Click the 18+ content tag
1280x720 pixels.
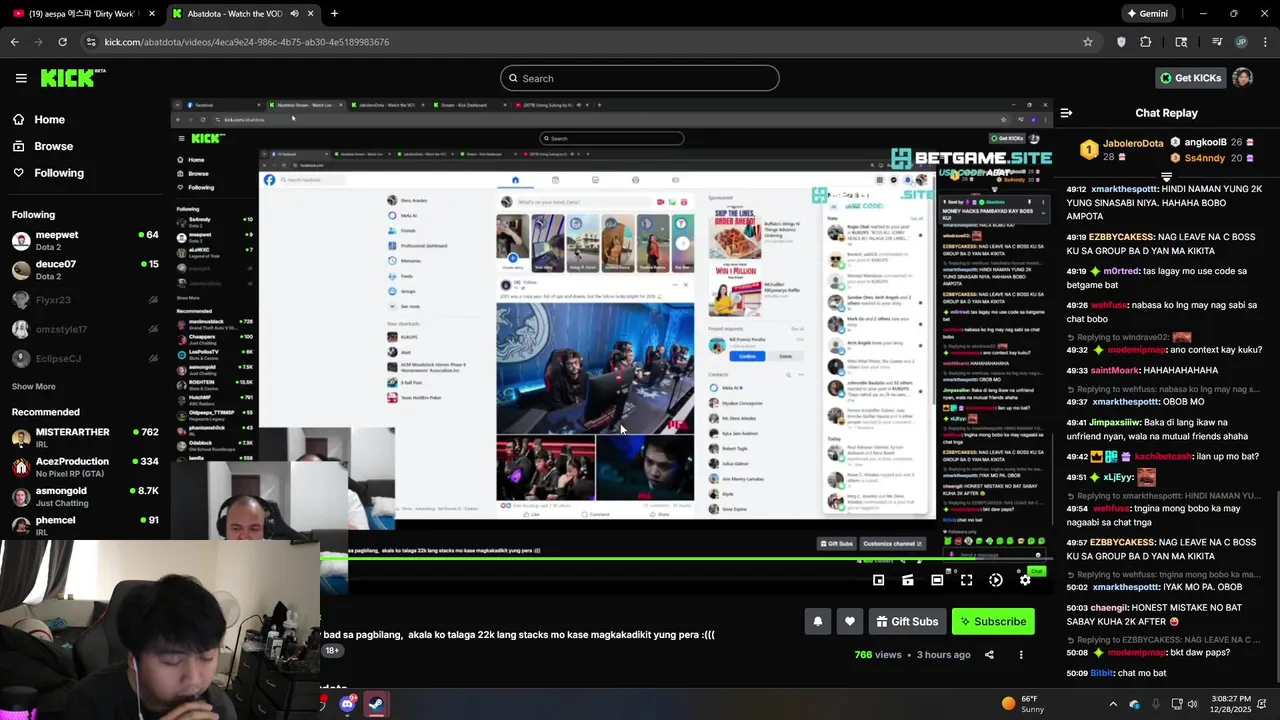pos(332,651)
